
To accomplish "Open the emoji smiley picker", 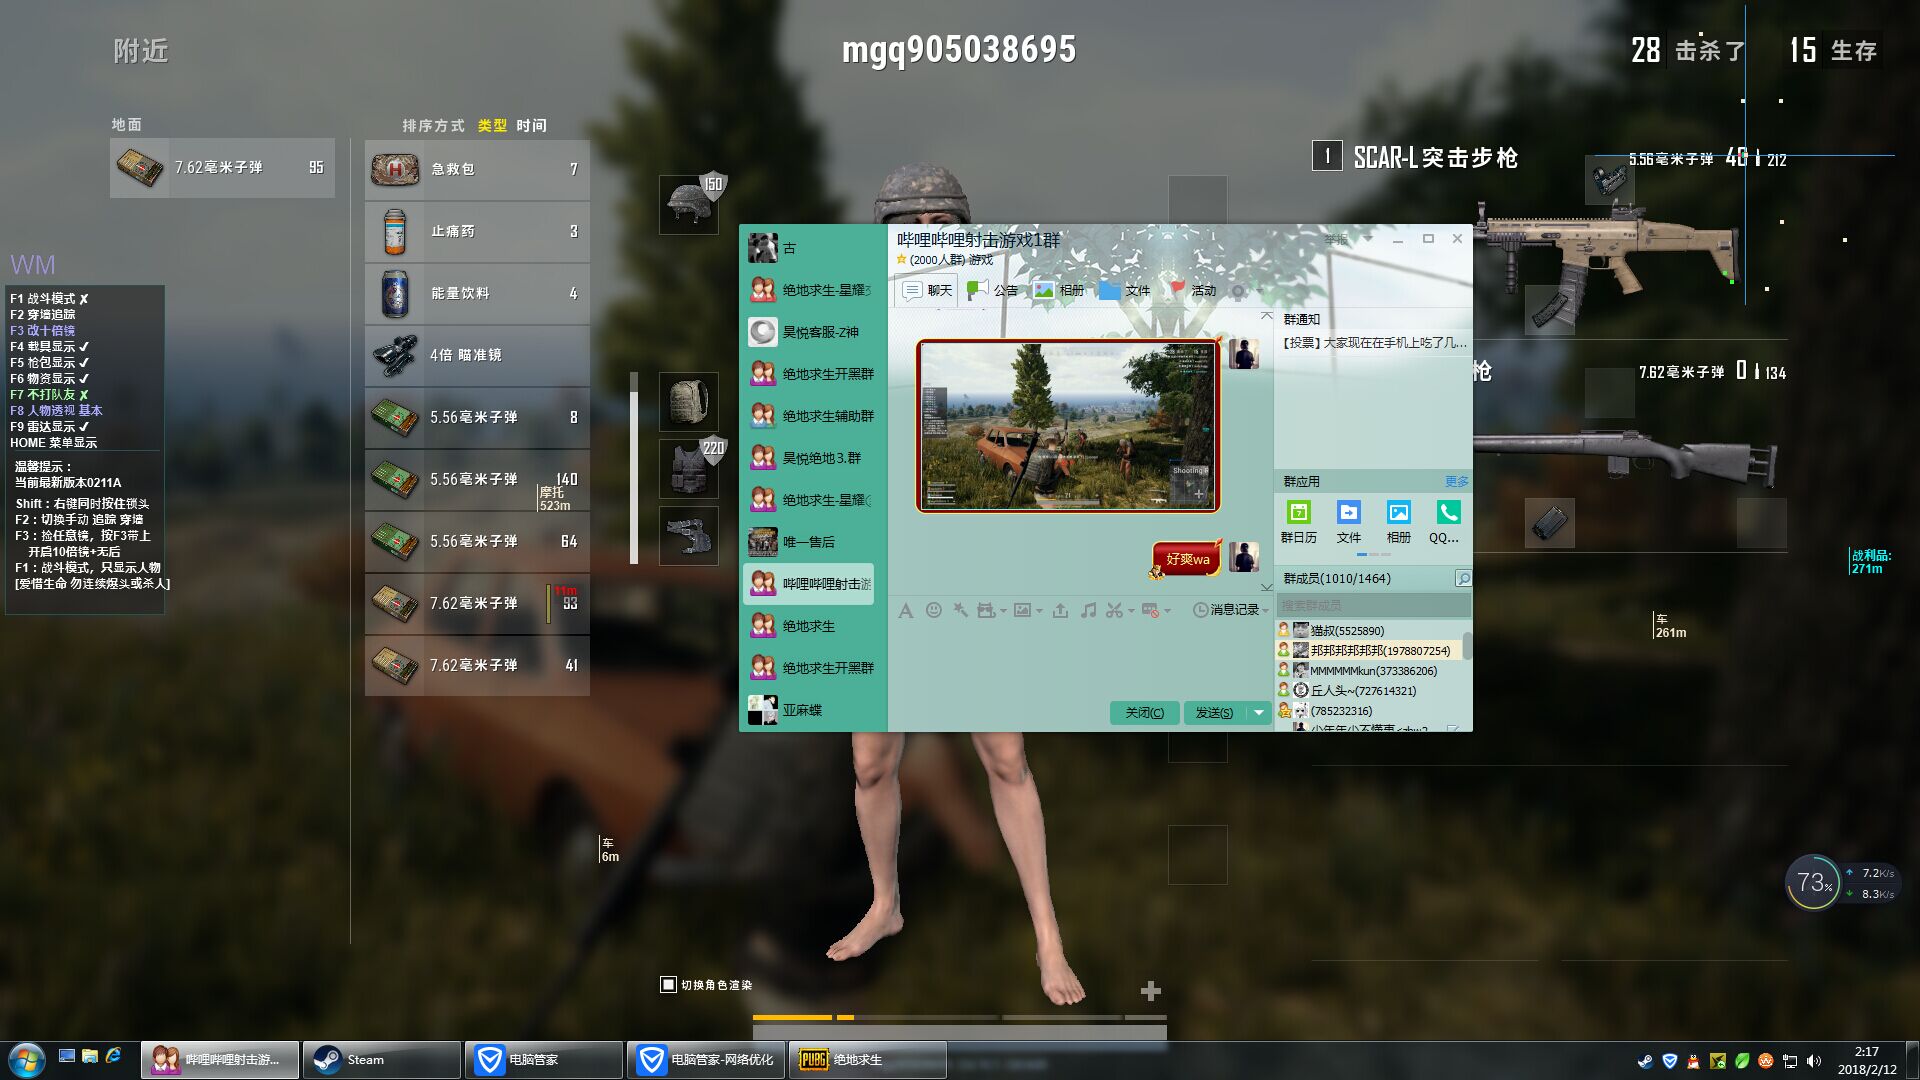I will tap(933, 610).
